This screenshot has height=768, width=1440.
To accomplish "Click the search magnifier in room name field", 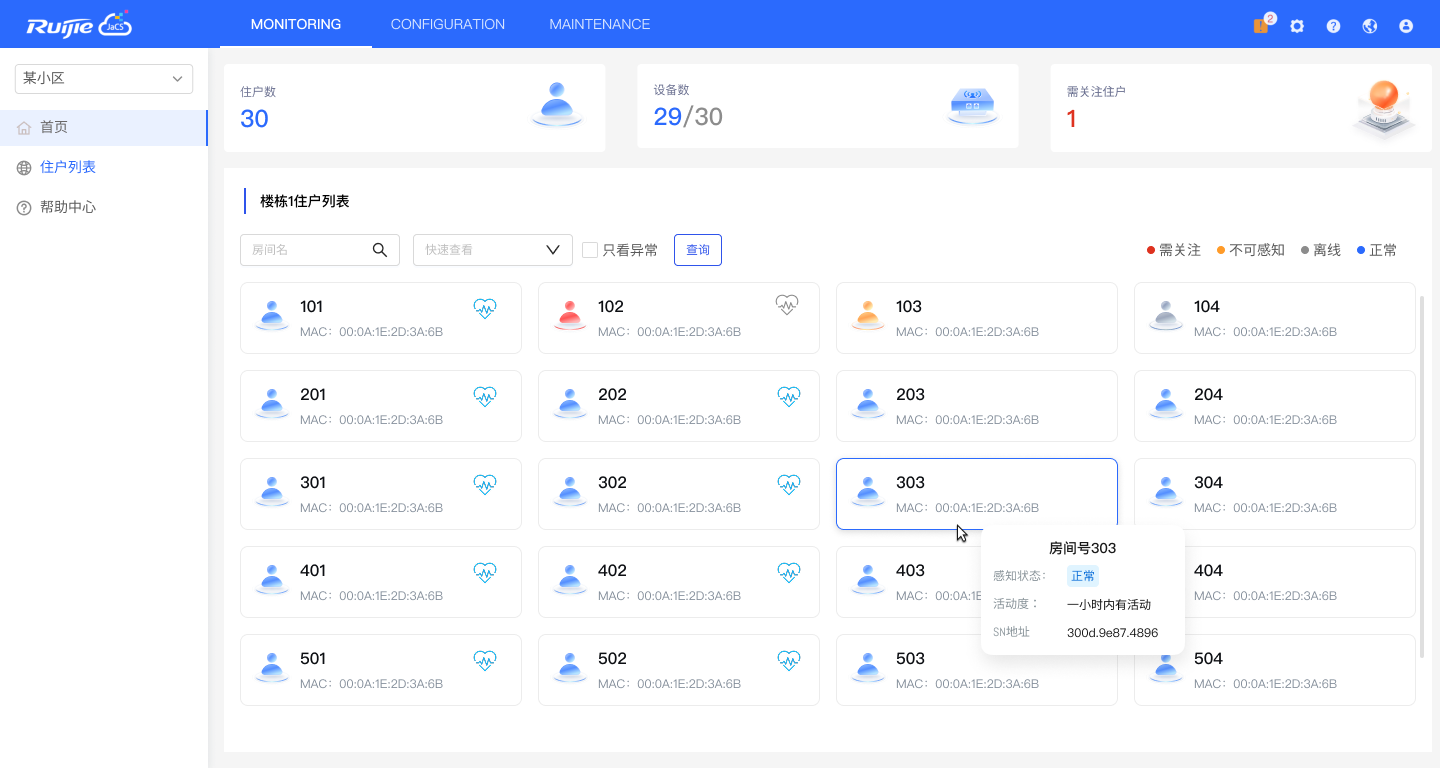I will click(380, 250).
